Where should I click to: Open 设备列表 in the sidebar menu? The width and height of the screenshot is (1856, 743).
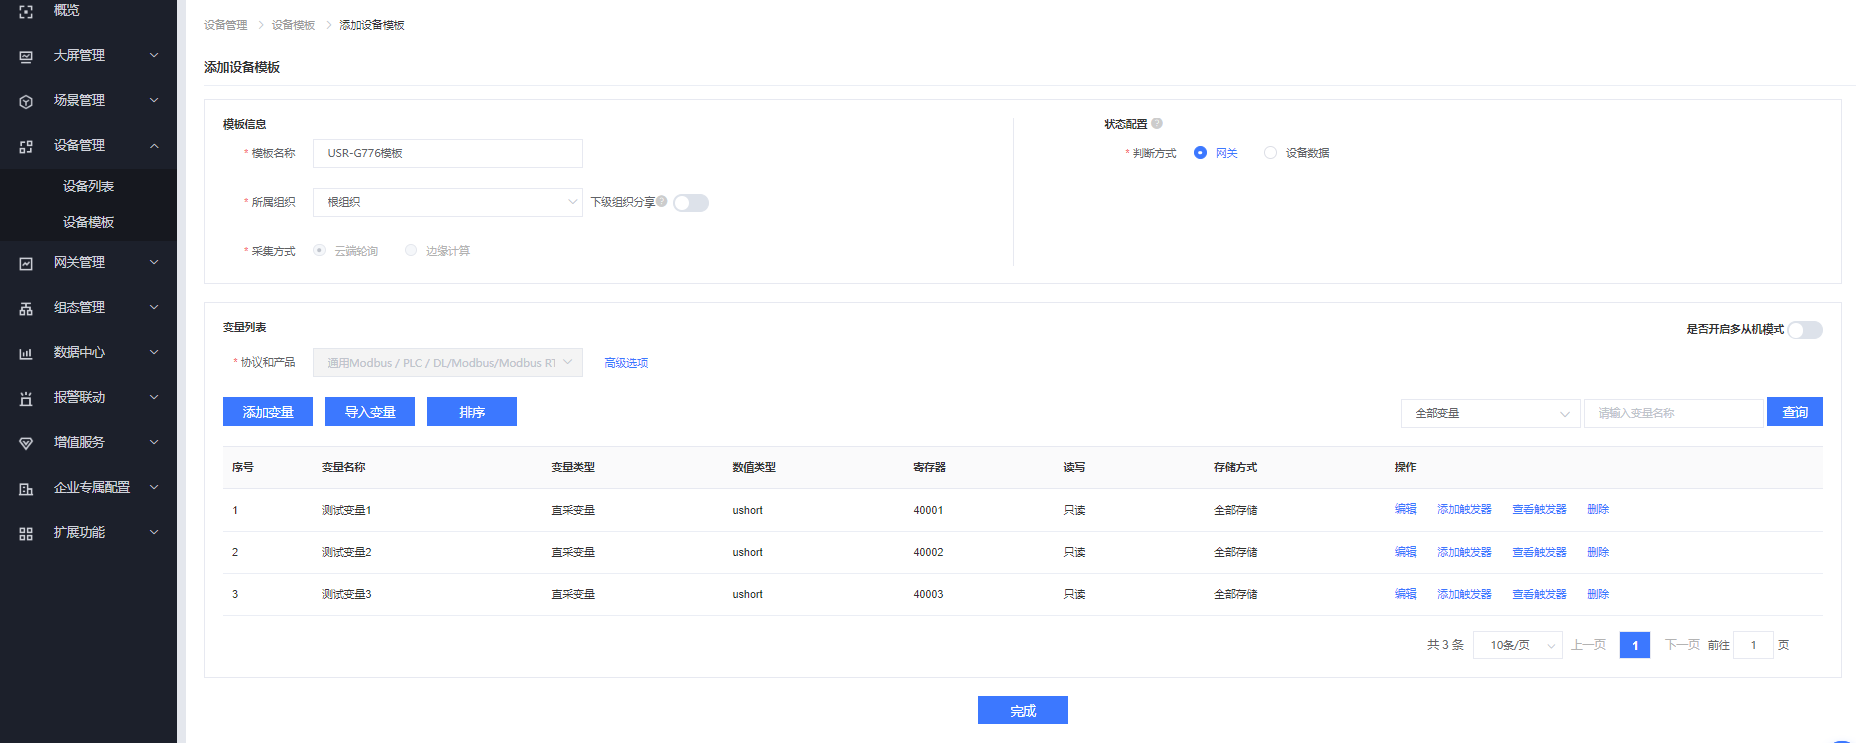(88, 186)
